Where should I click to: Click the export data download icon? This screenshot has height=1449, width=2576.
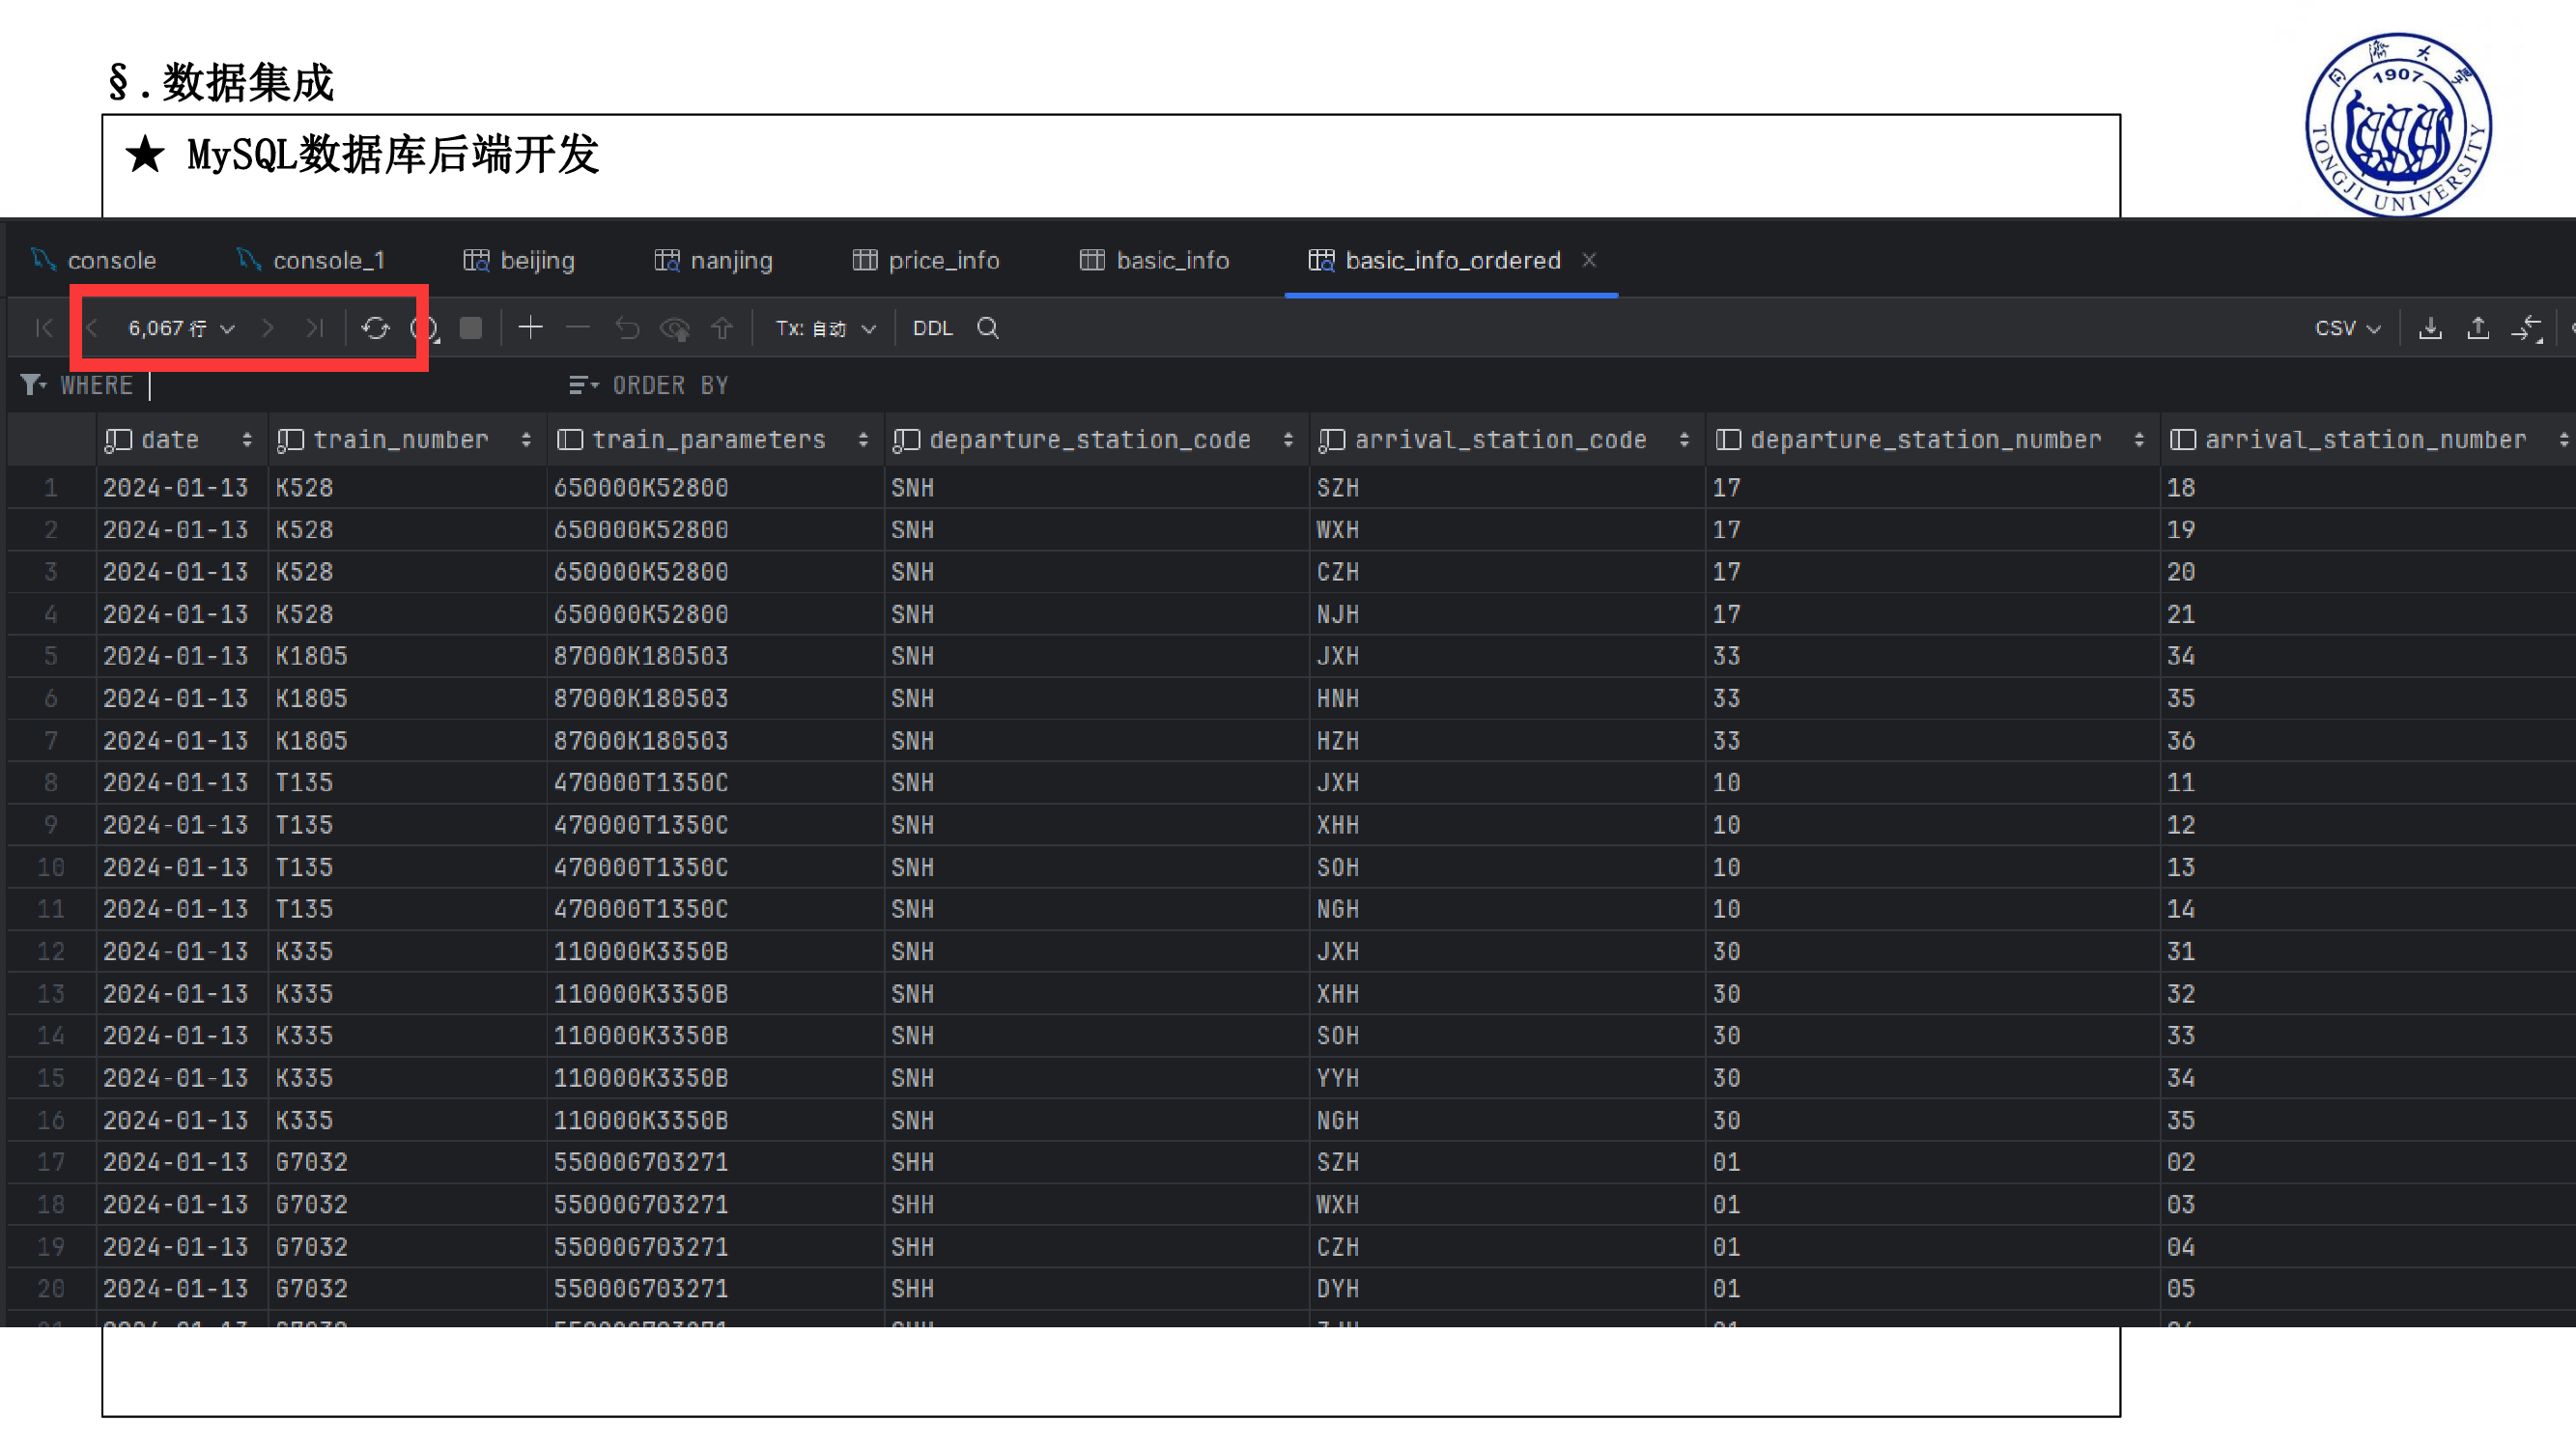tap(2430, 328)
